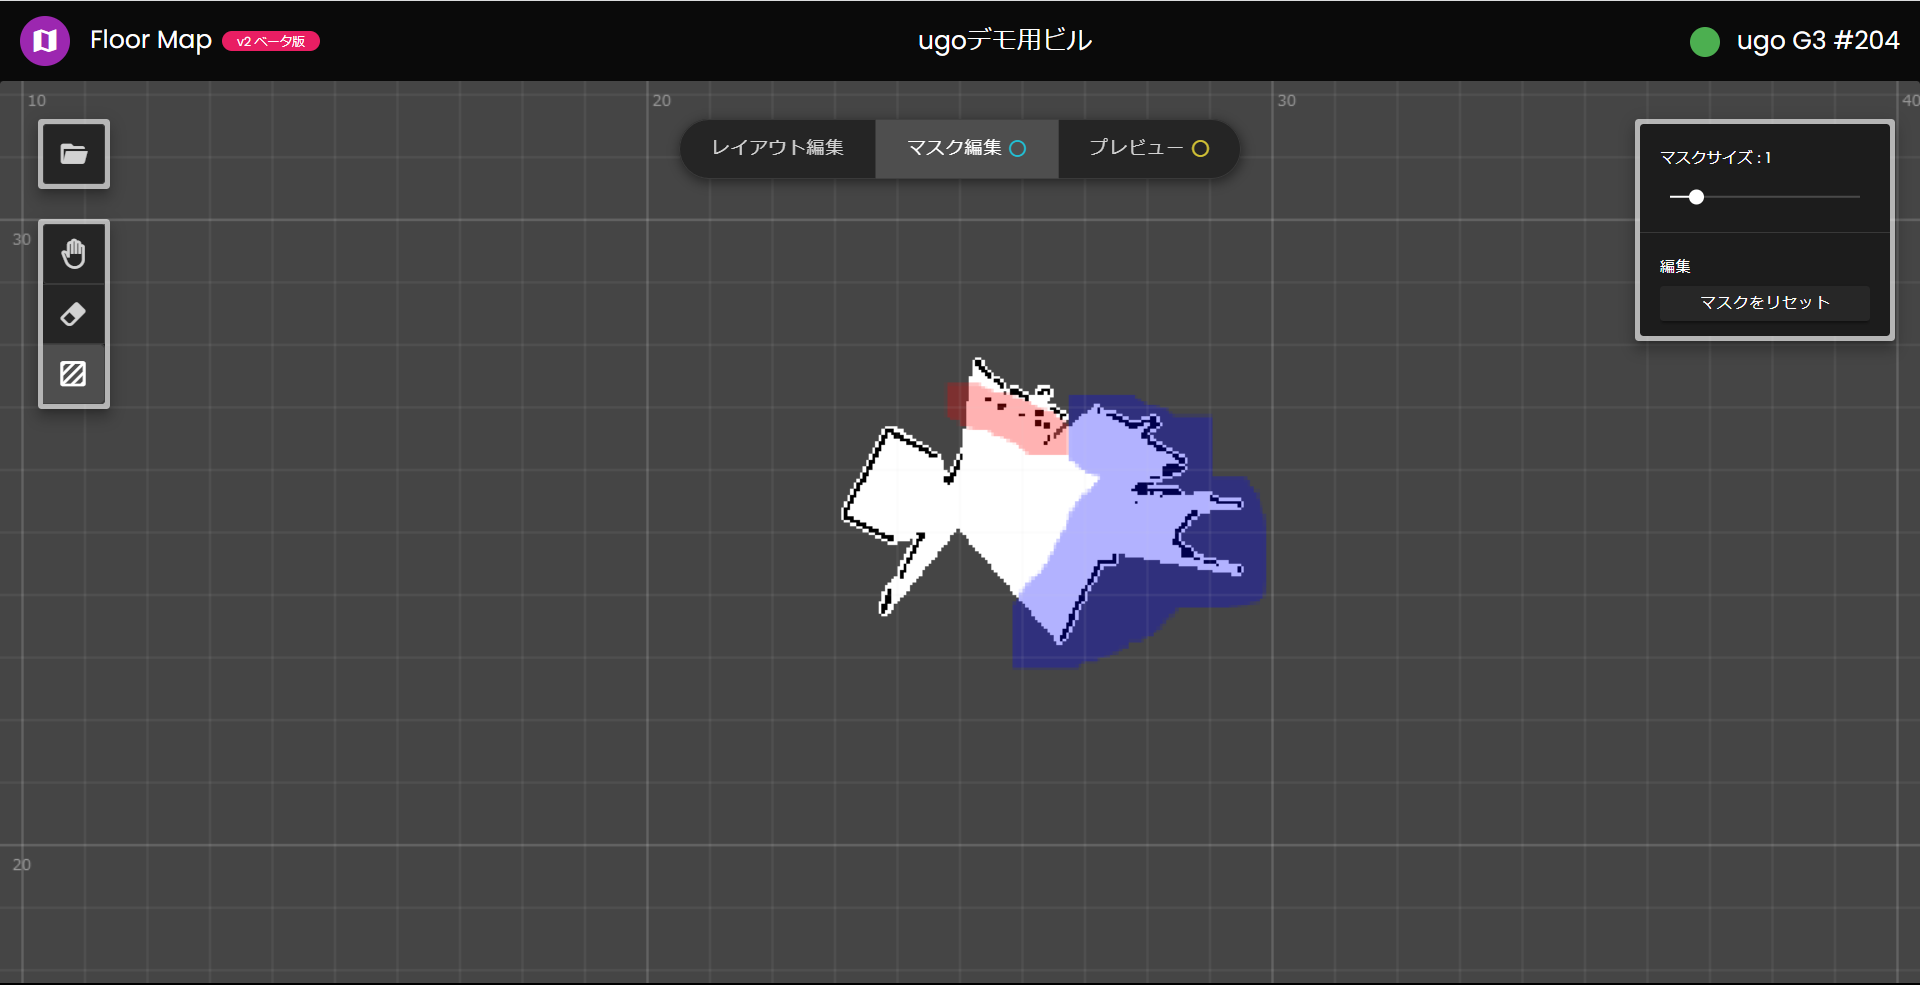The image size is (1920, 985).
Task: Select the hand pan tool
Action: pos(73,253)
